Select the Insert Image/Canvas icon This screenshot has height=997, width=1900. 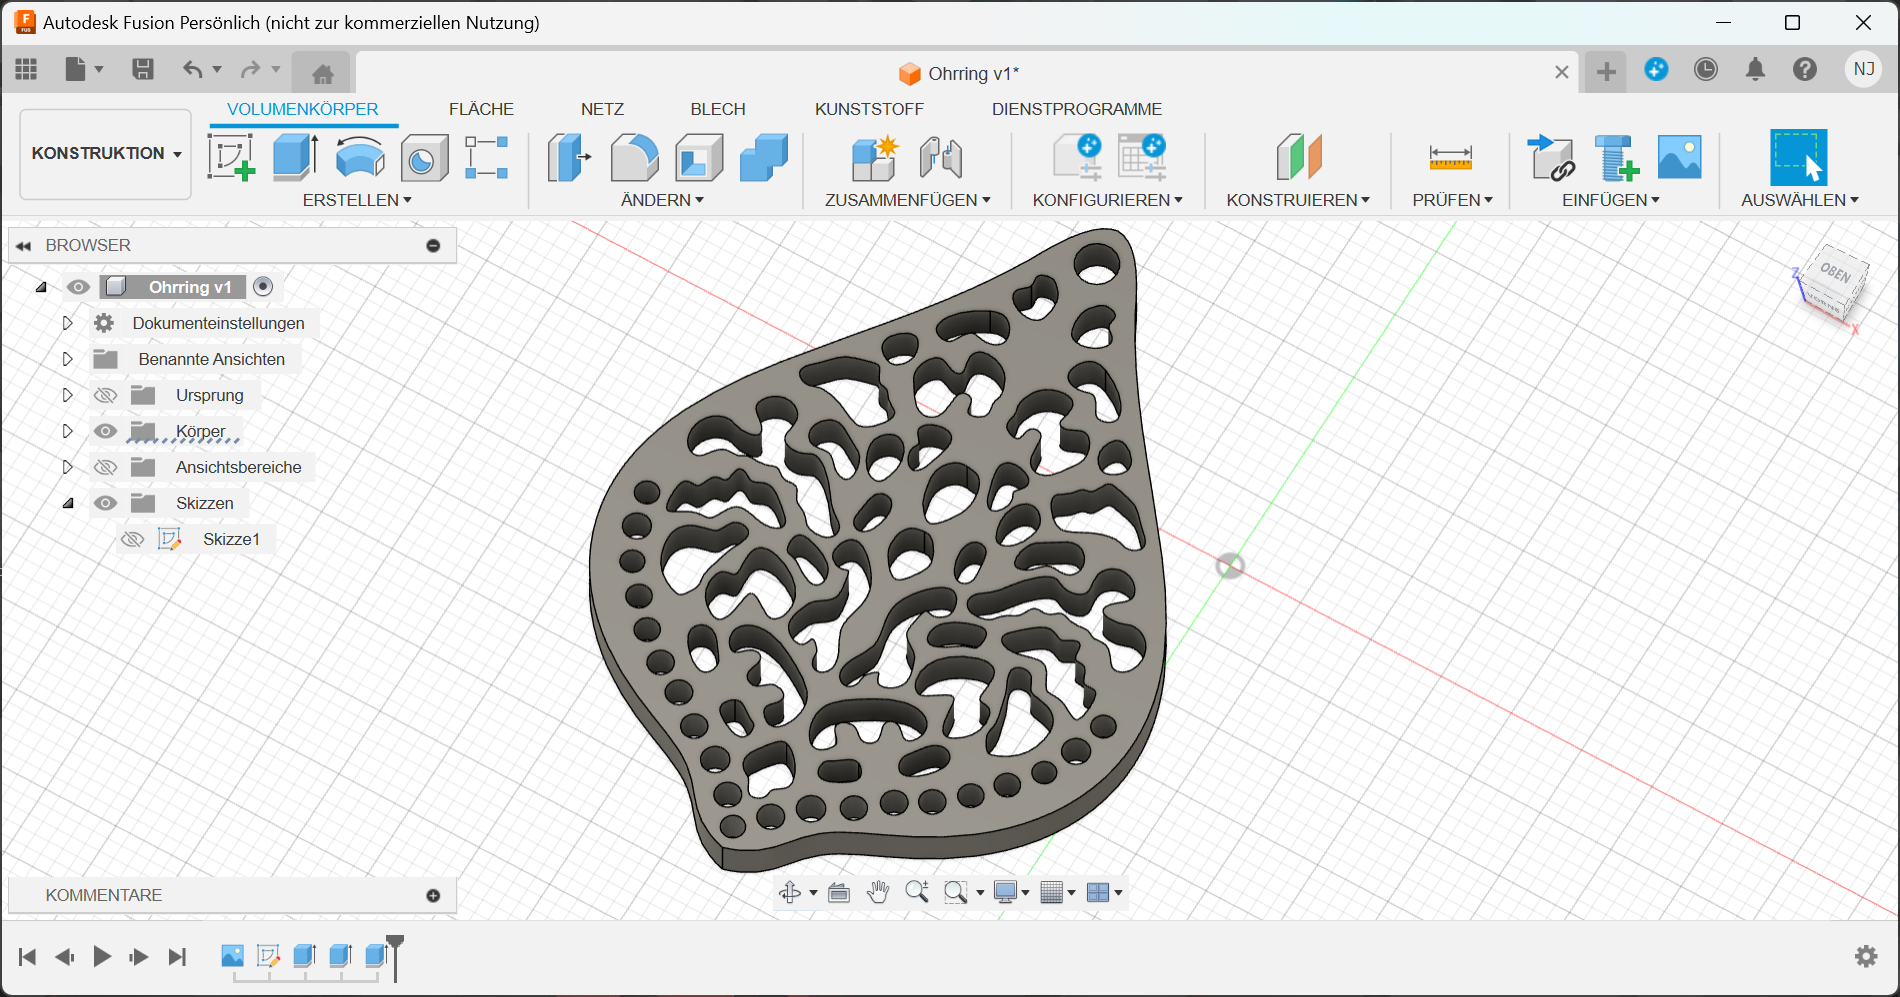[x=1679, y=157]
